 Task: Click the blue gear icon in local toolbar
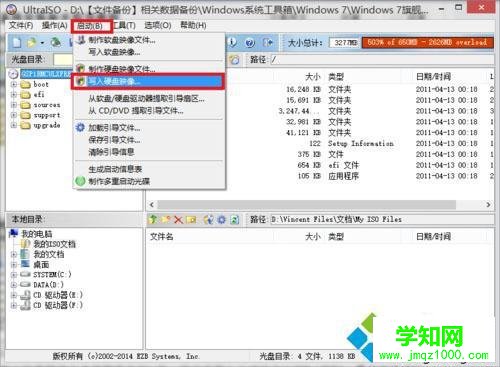(x=221, y=219)
